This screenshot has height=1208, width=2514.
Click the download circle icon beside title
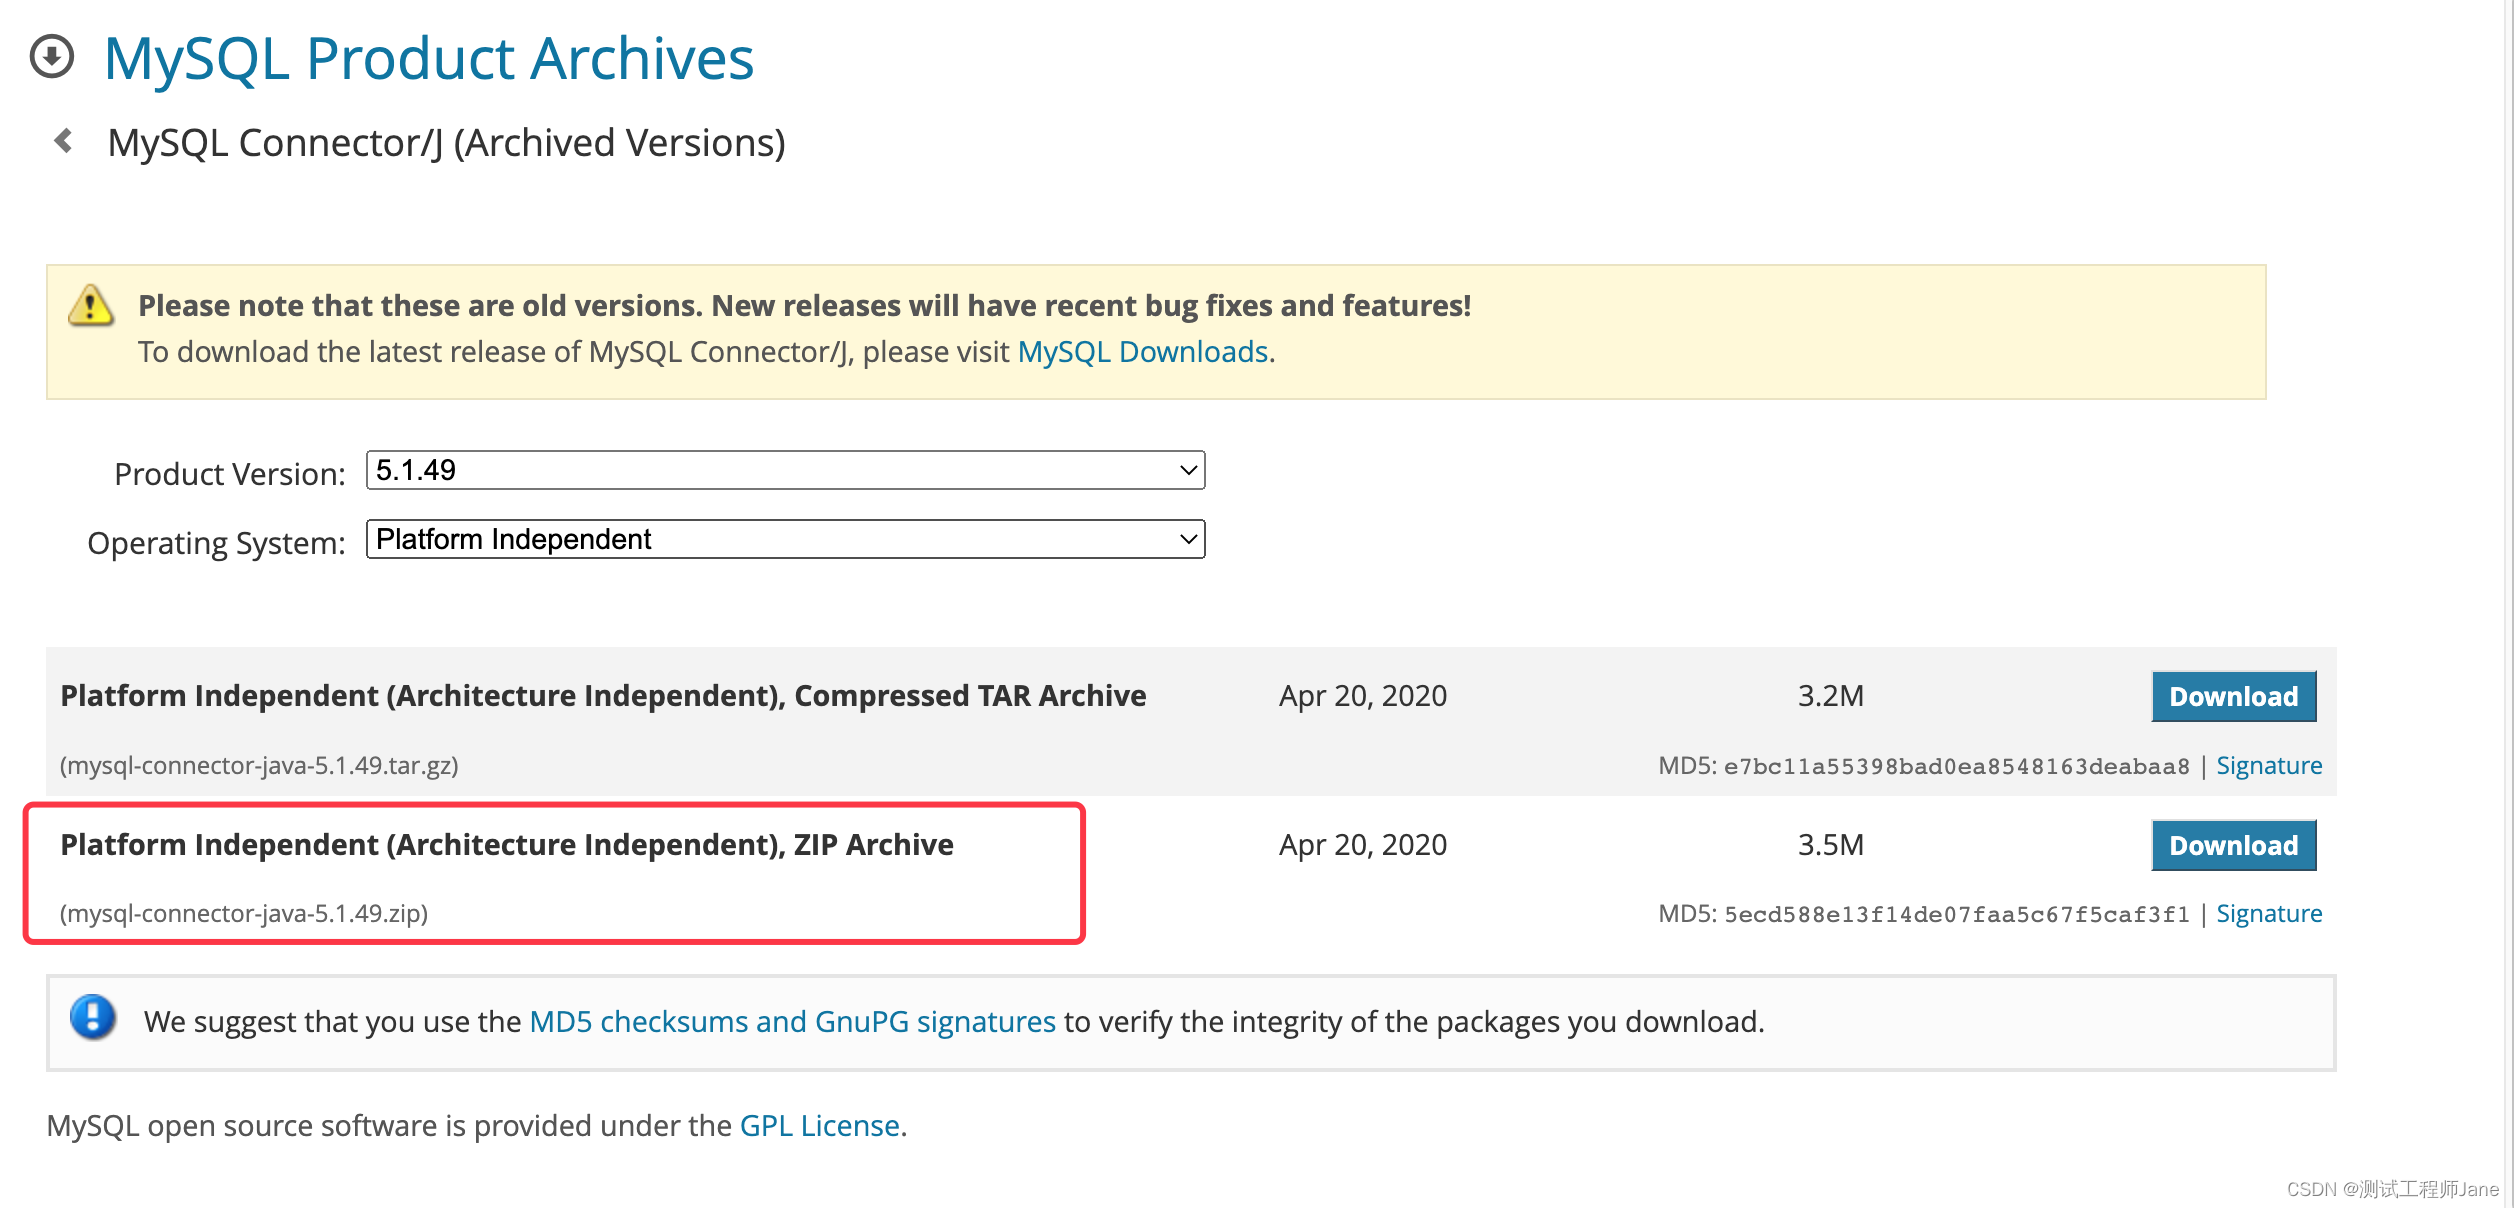pos(52,56)
